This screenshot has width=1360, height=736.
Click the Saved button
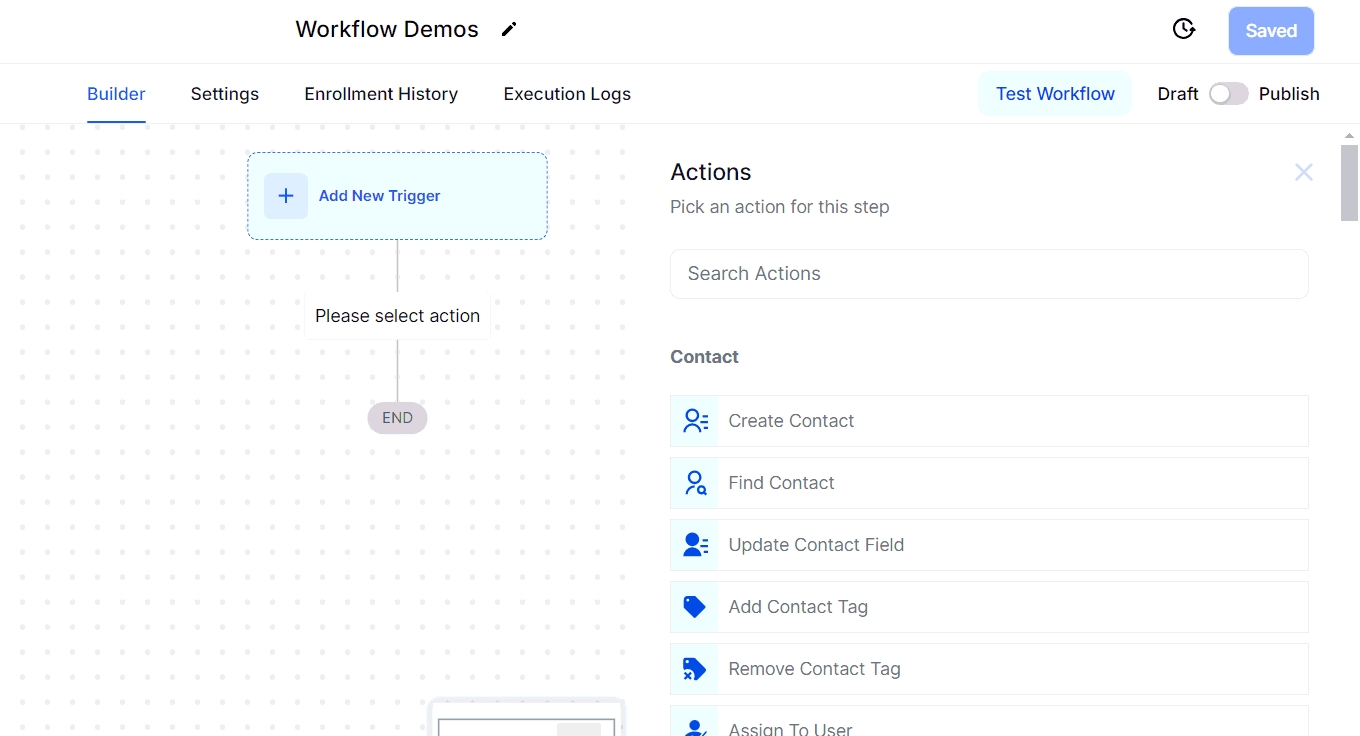click(x=1271, y=31)
